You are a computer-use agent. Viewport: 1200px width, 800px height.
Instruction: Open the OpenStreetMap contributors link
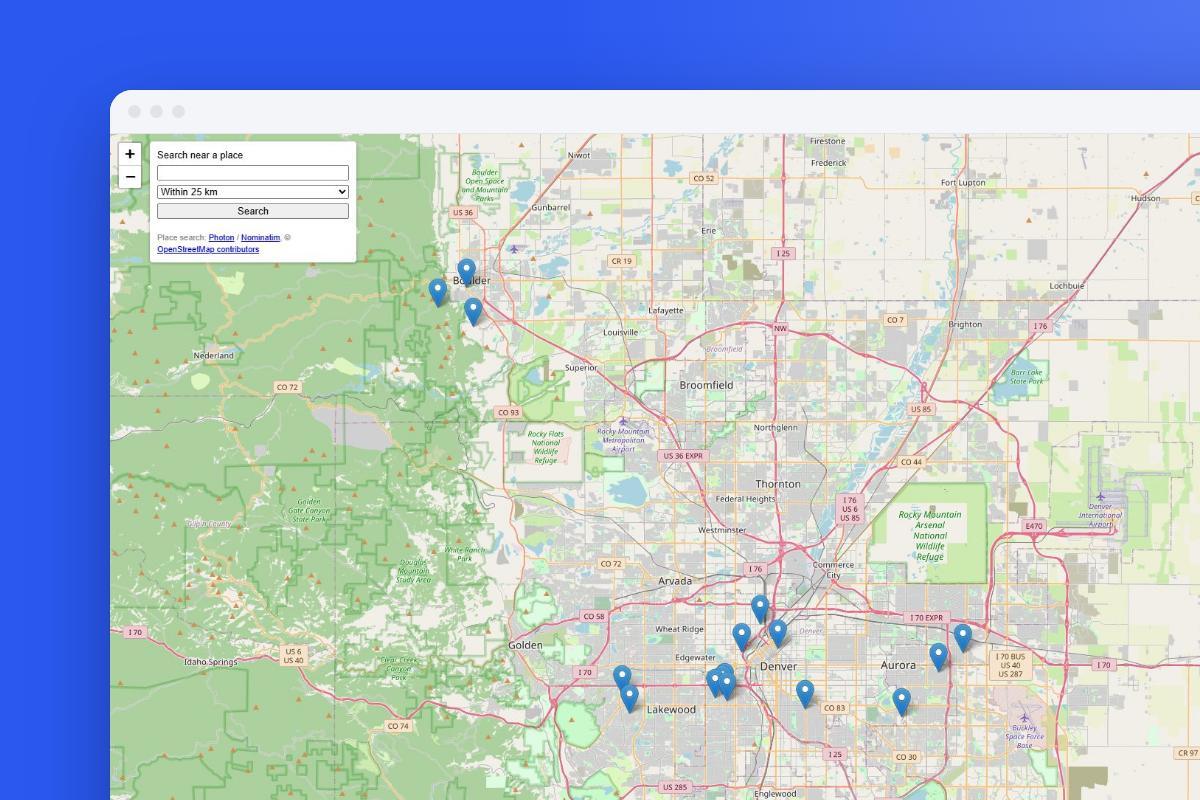click(x=208, y=249)
